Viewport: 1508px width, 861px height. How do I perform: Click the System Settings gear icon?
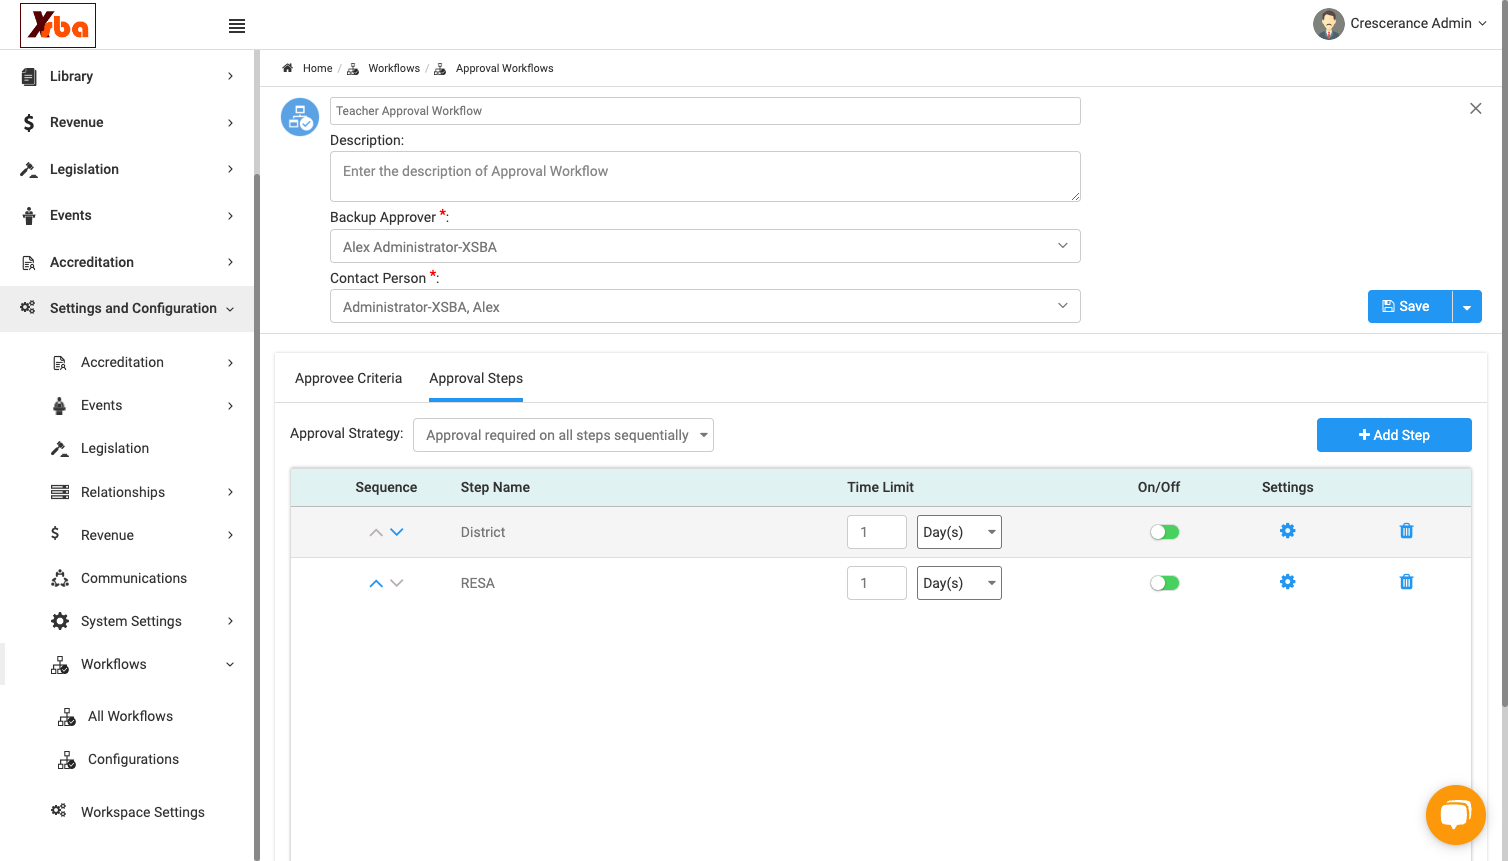(x=60, y=621)
